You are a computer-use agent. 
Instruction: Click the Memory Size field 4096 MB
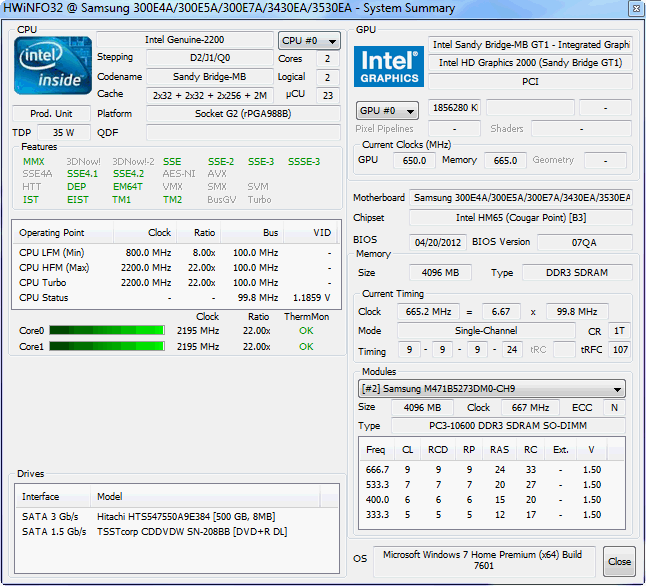click(x=440, y=273)
